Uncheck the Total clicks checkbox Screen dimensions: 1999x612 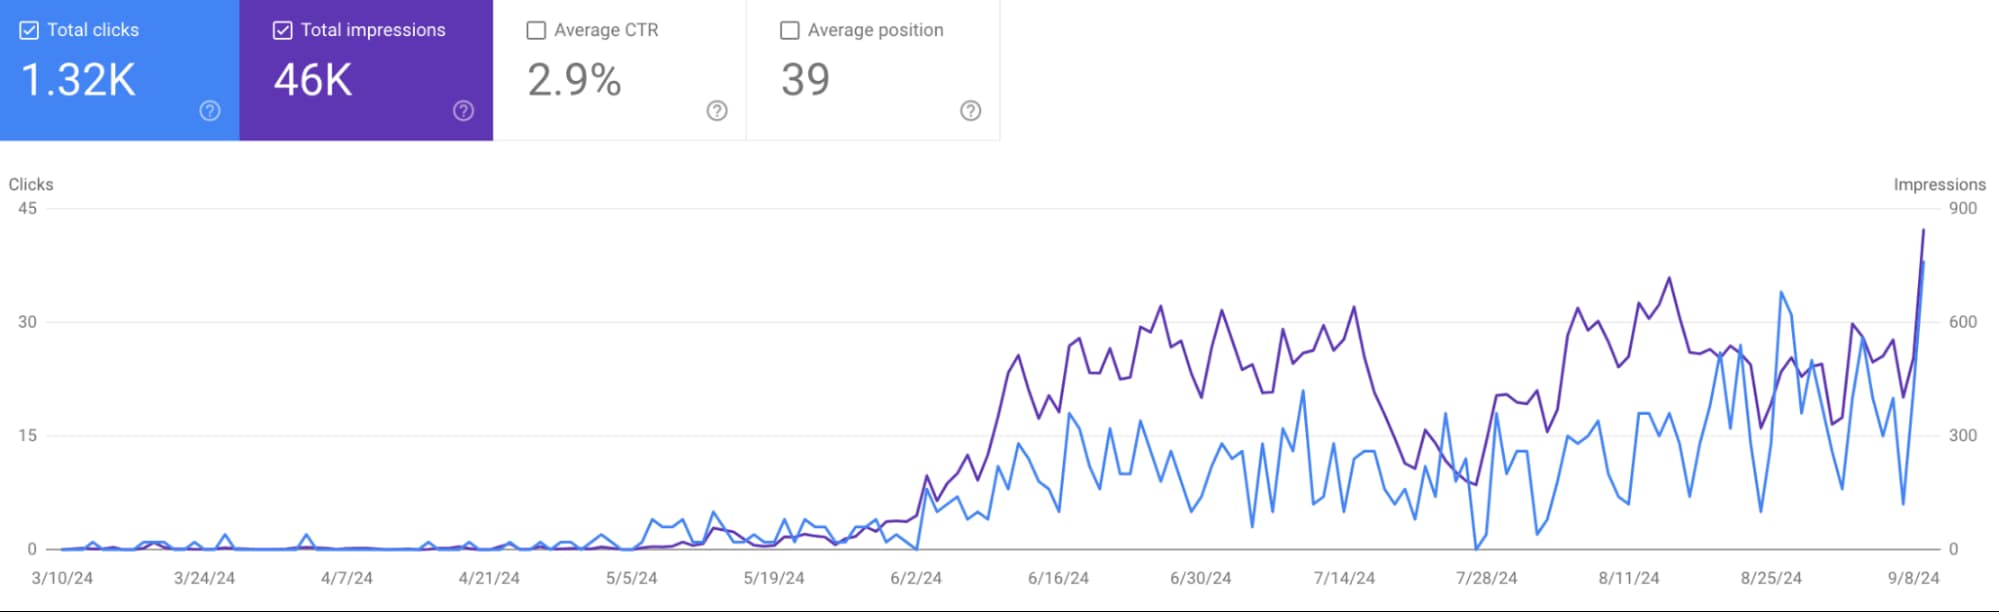point(27,30)
